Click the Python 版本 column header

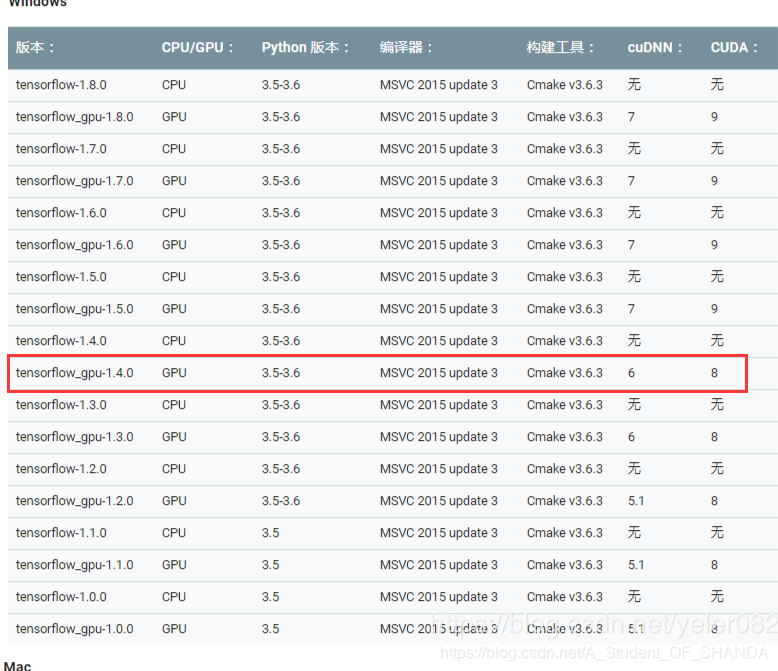click(x=305, y=48)
